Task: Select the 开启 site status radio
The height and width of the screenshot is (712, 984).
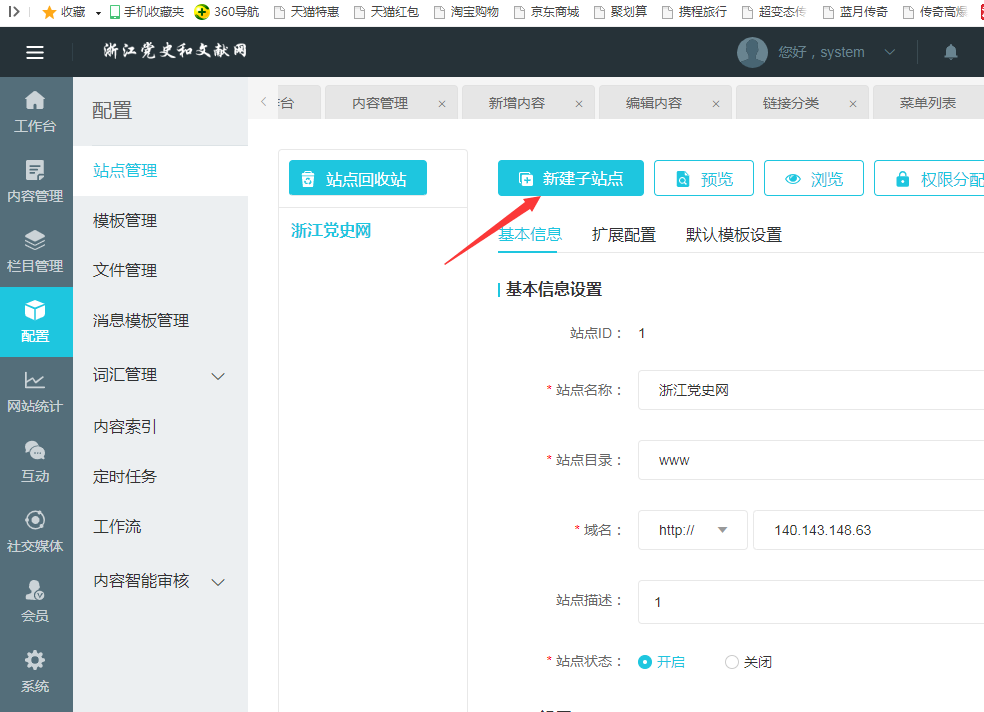Action: pos(645,662)
